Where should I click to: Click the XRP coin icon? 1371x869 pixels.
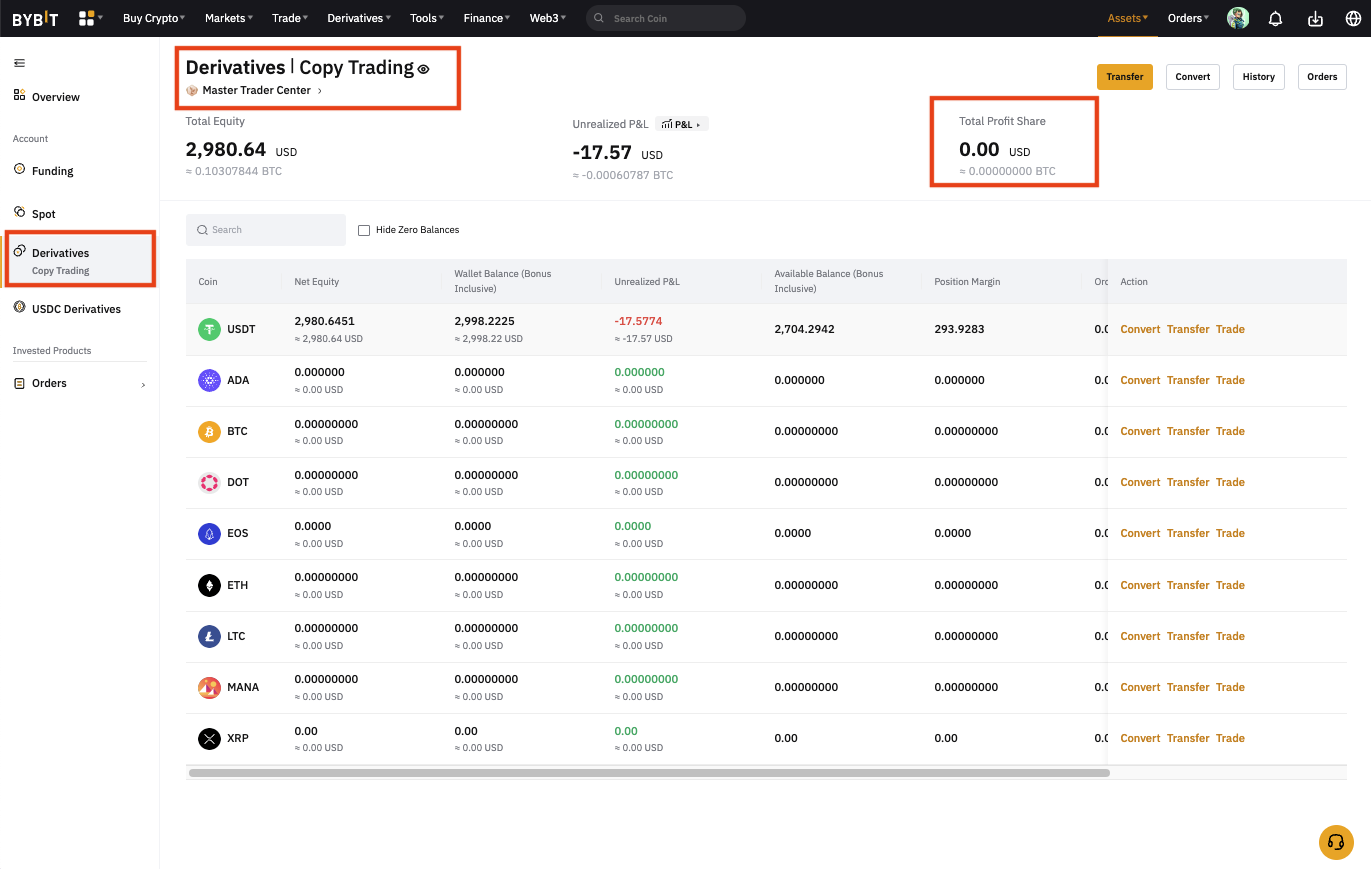209,738
